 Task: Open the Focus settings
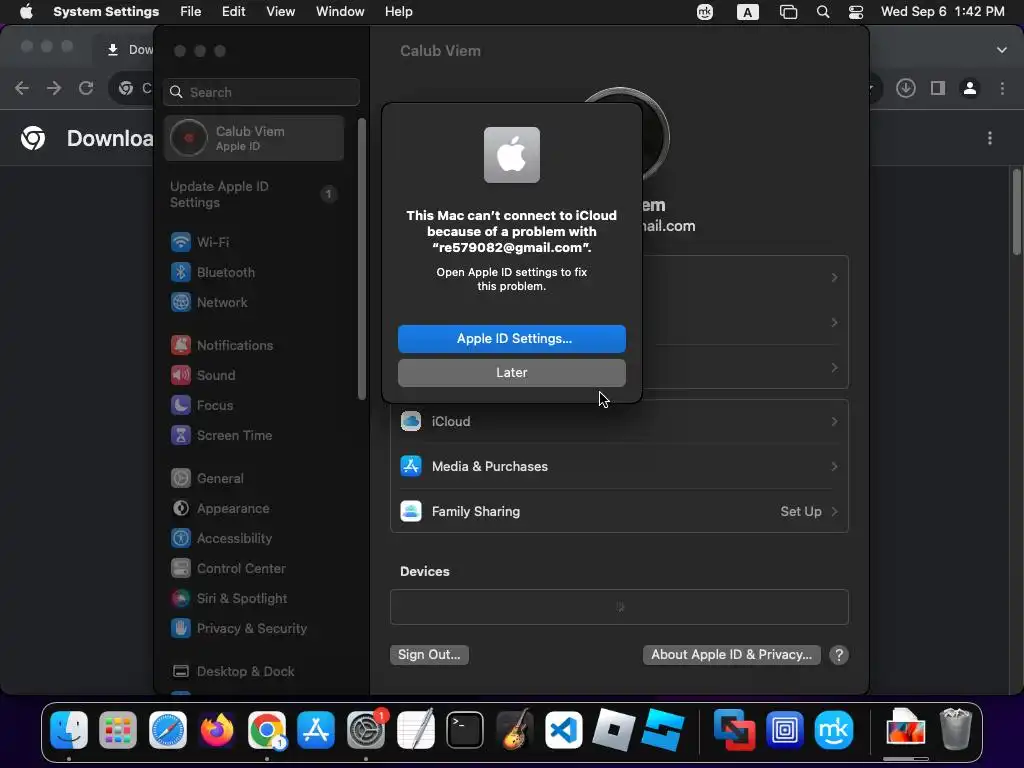tap(255, 406)
